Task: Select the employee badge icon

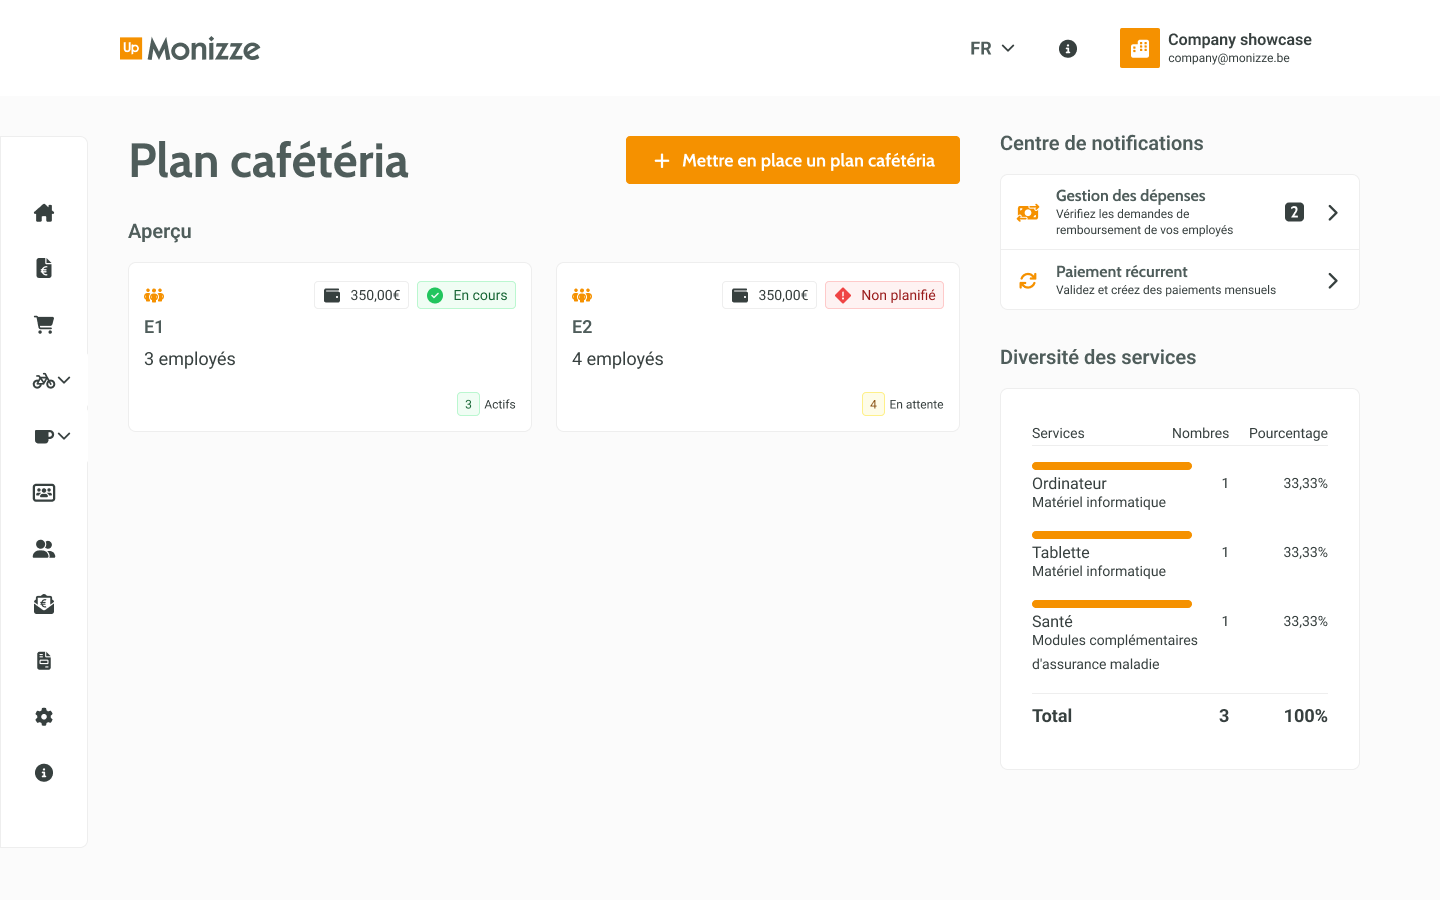Action: point(43,492)
